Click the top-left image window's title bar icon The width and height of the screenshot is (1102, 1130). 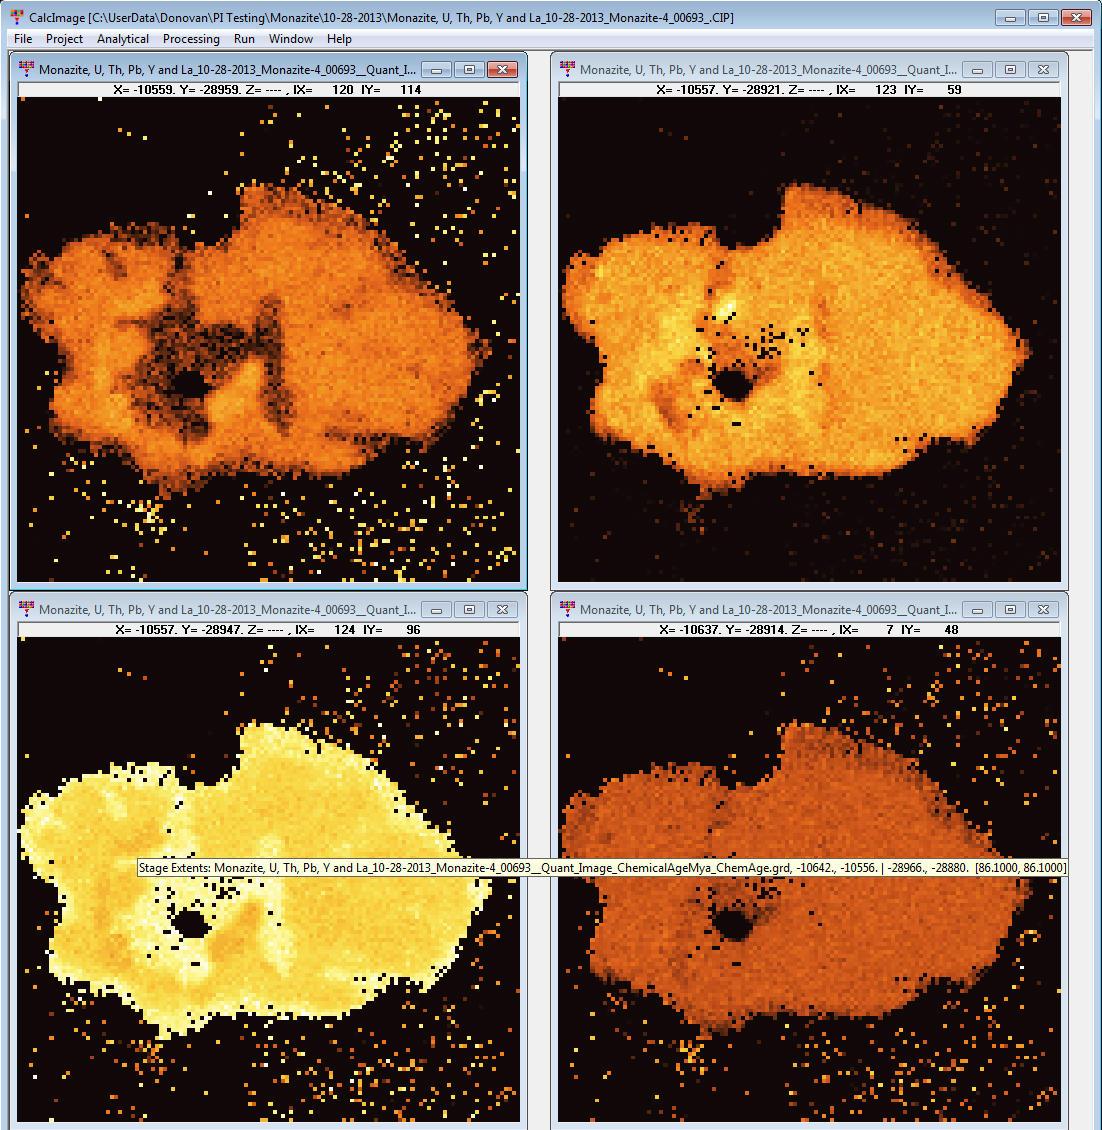pyautogui.click(x=27, y=69)
